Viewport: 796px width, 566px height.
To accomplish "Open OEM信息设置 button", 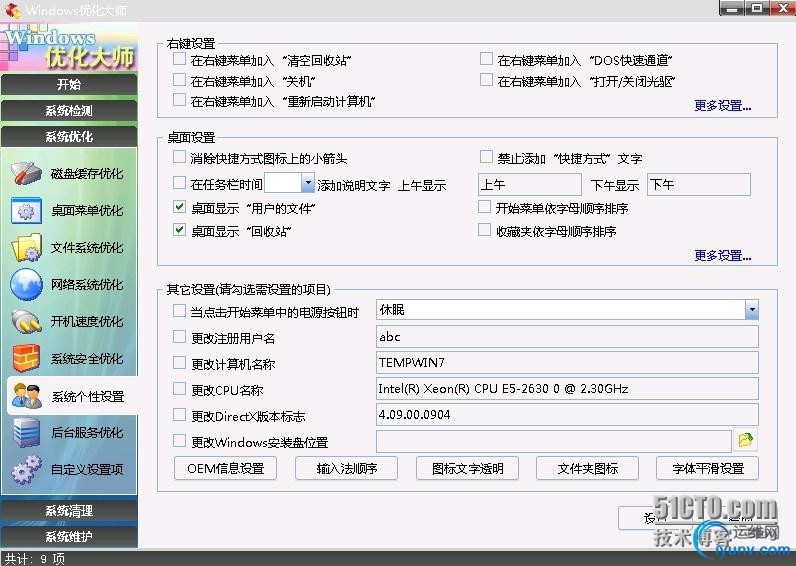I will click(225, 468).
